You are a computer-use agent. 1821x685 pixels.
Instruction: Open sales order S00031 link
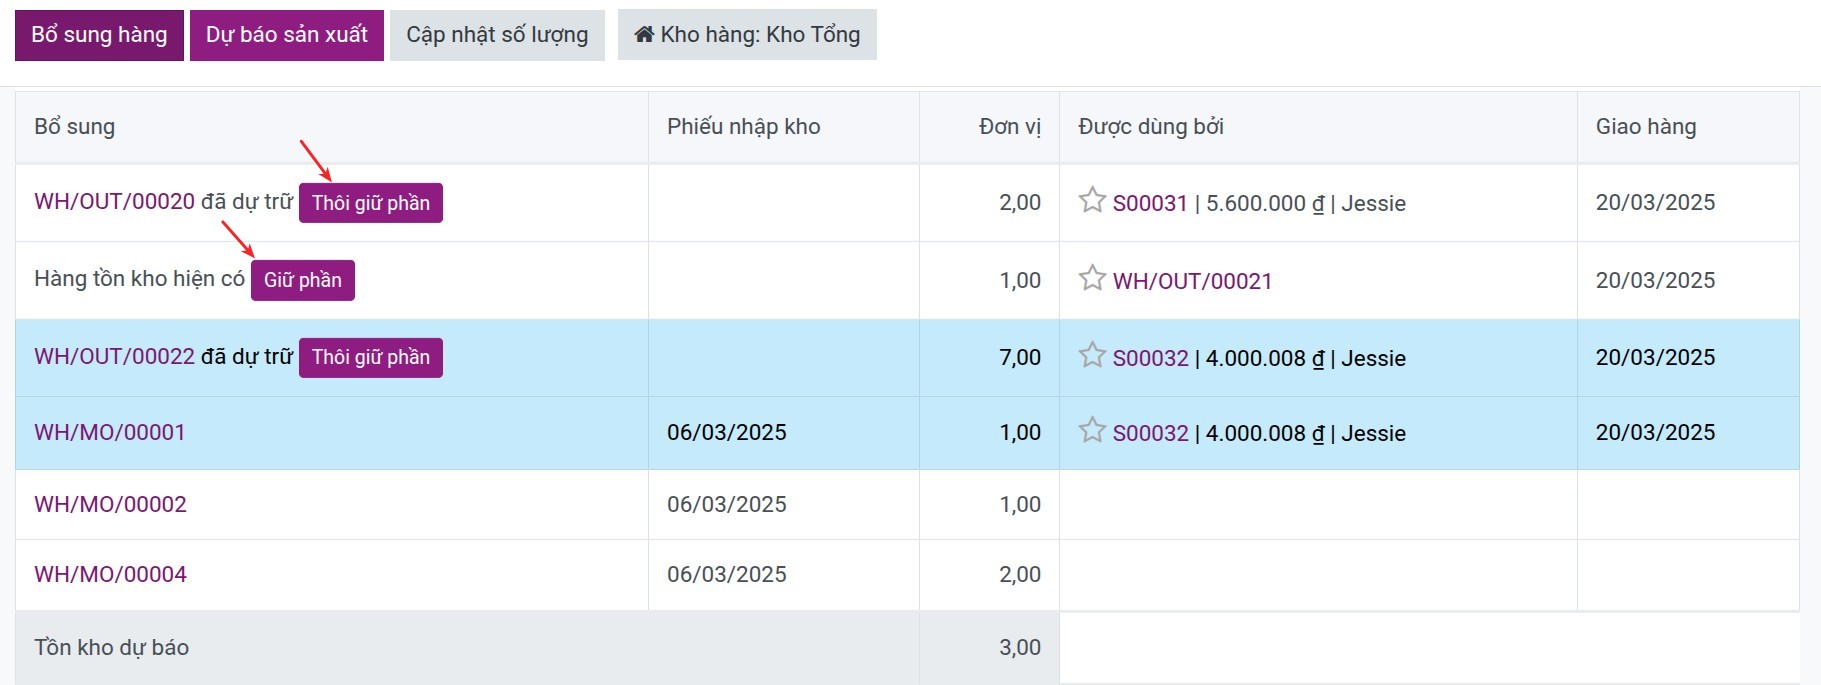[1150, 204]
